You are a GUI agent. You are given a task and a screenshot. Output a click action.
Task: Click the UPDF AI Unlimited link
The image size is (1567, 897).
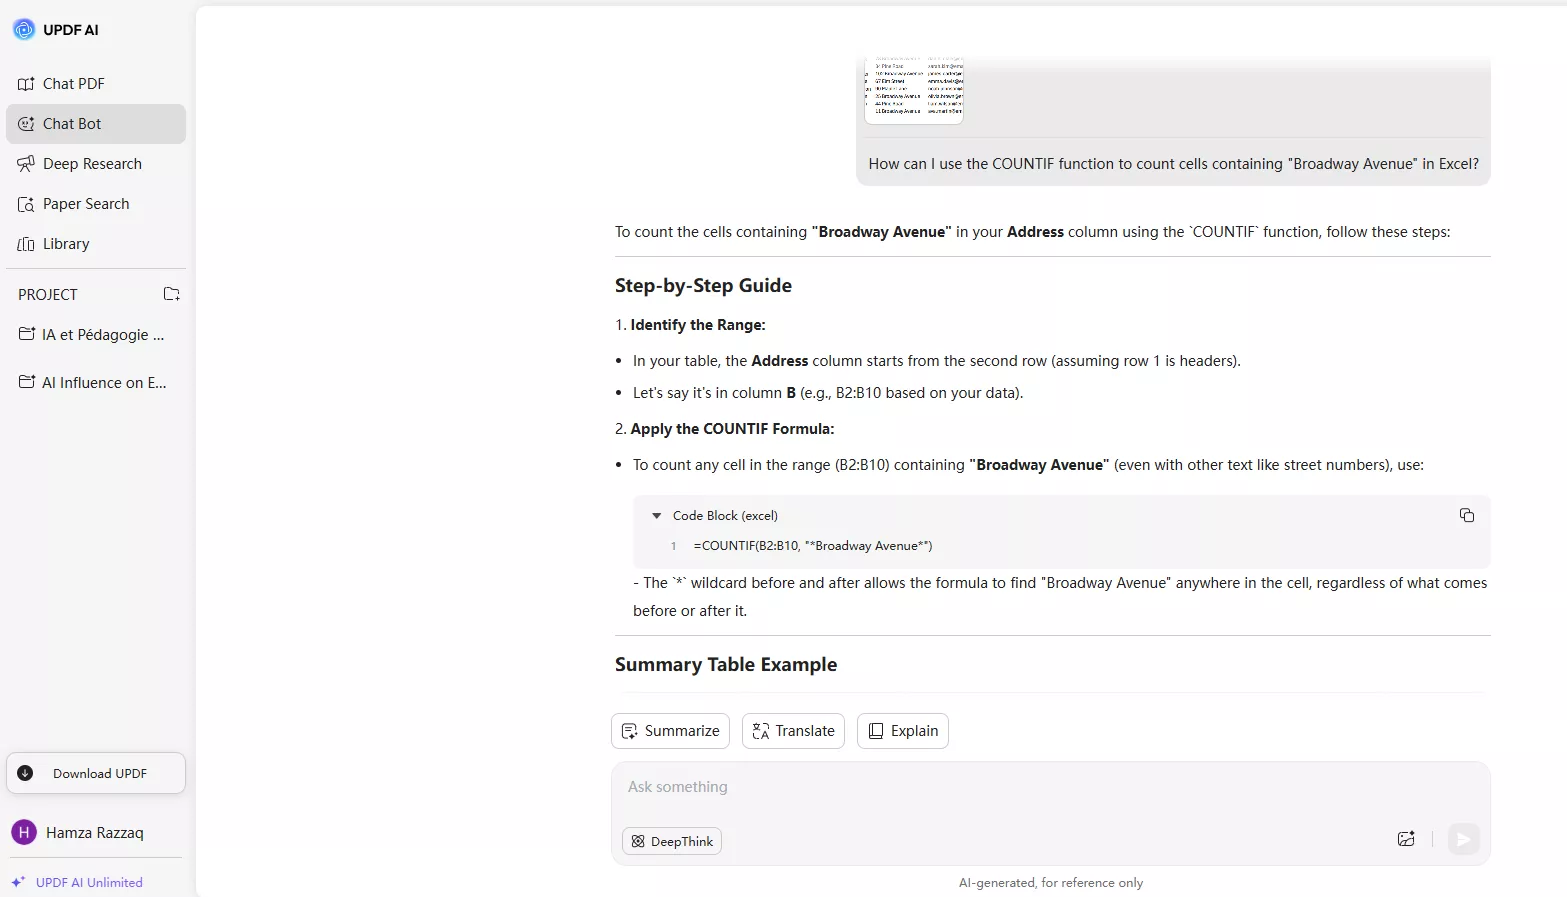(x=89, y=883)
